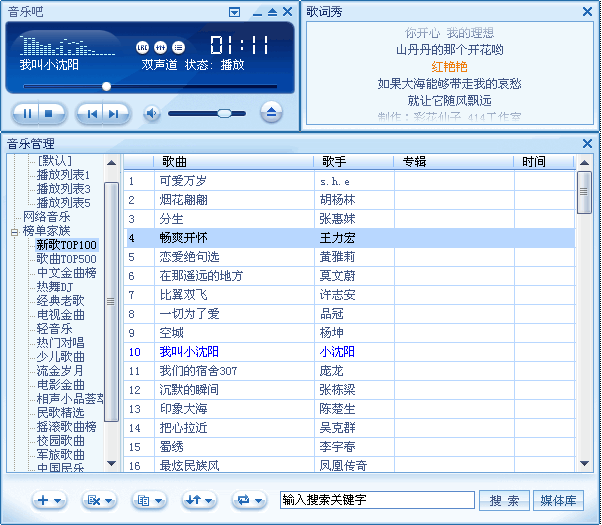This screenshot has height=525, width=602.
Task: Skip to the next track
Action: coord(114,114)
